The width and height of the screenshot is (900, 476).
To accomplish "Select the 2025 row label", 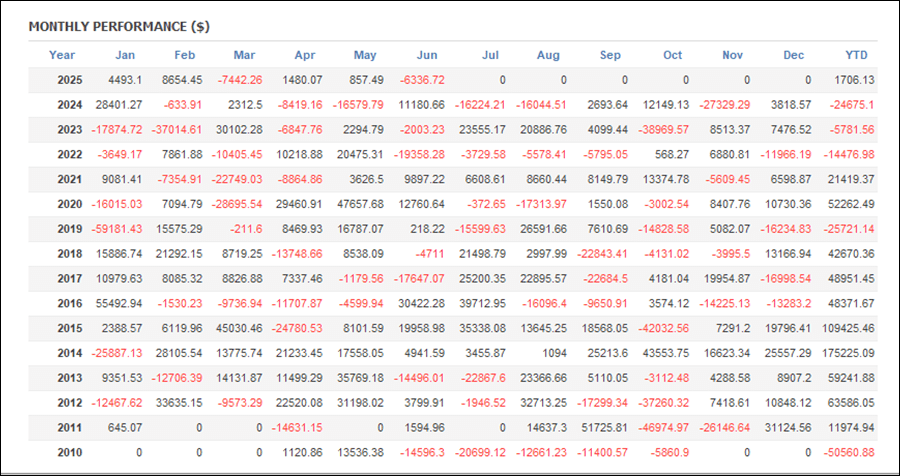I will [x=70, y=80].
